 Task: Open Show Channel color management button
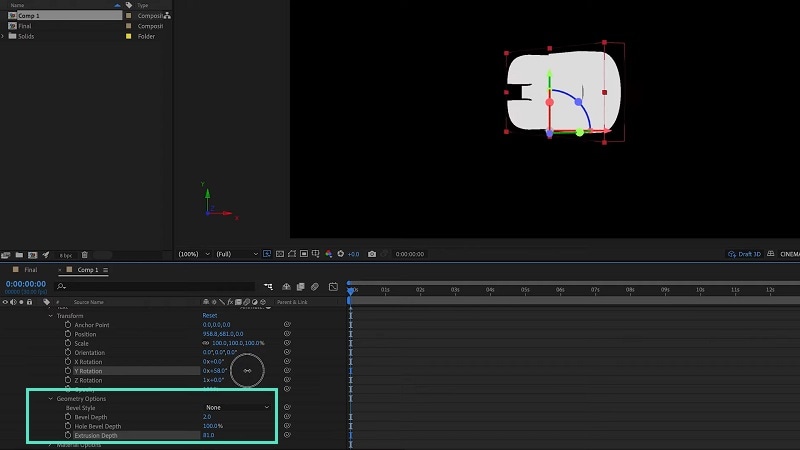[x=329, y=254]
